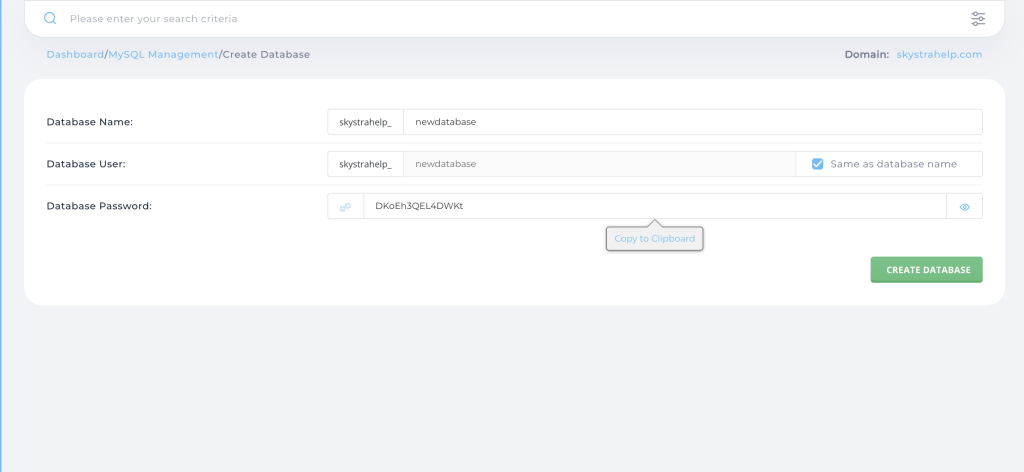Click the Create Database breadcrumb item
Image resolution: width=1024 pixels, height=472 pixels.
click(x=266, y=54)
